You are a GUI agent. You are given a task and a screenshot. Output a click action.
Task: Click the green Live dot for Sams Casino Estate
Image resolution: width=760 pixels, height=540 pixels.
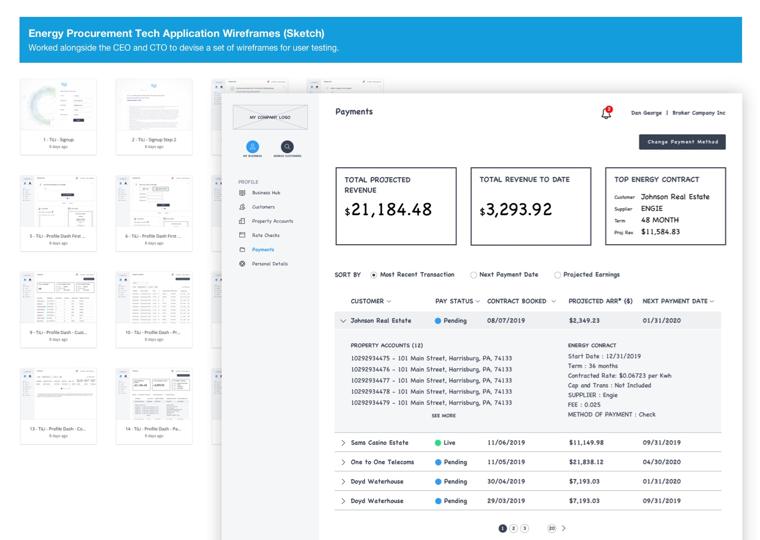point(438,443)
